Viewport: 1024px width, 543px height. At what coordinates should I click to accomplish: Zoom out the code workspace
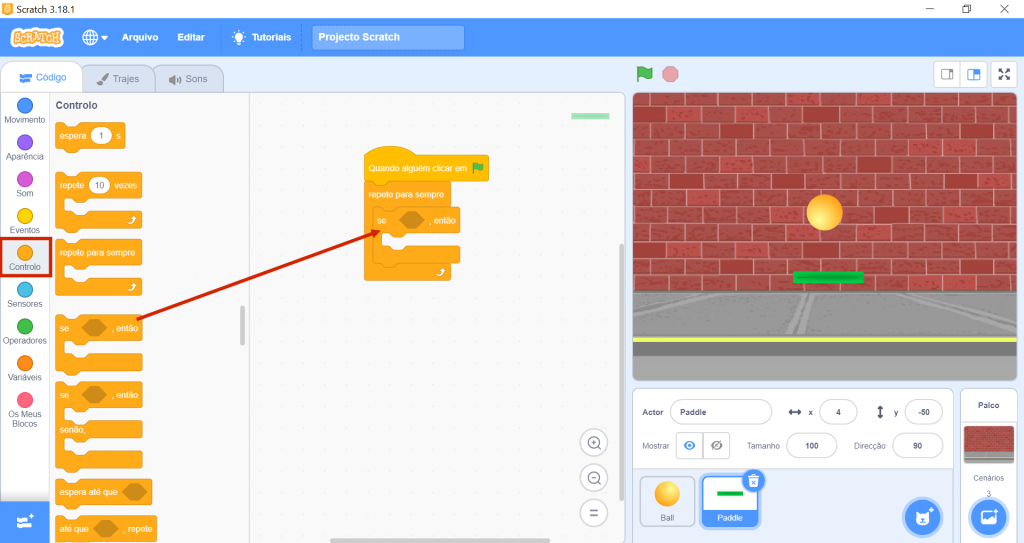594,478
